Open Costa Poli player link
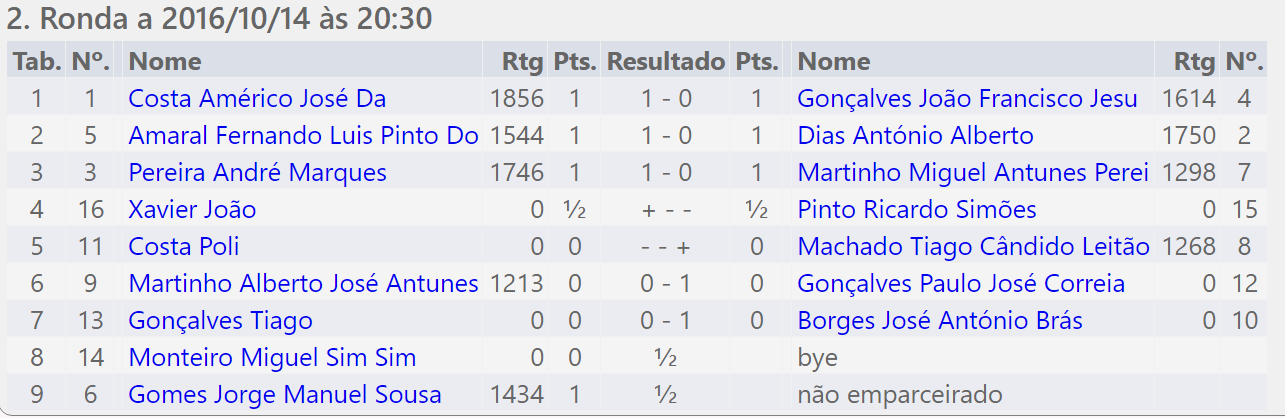 coord(184,247)
